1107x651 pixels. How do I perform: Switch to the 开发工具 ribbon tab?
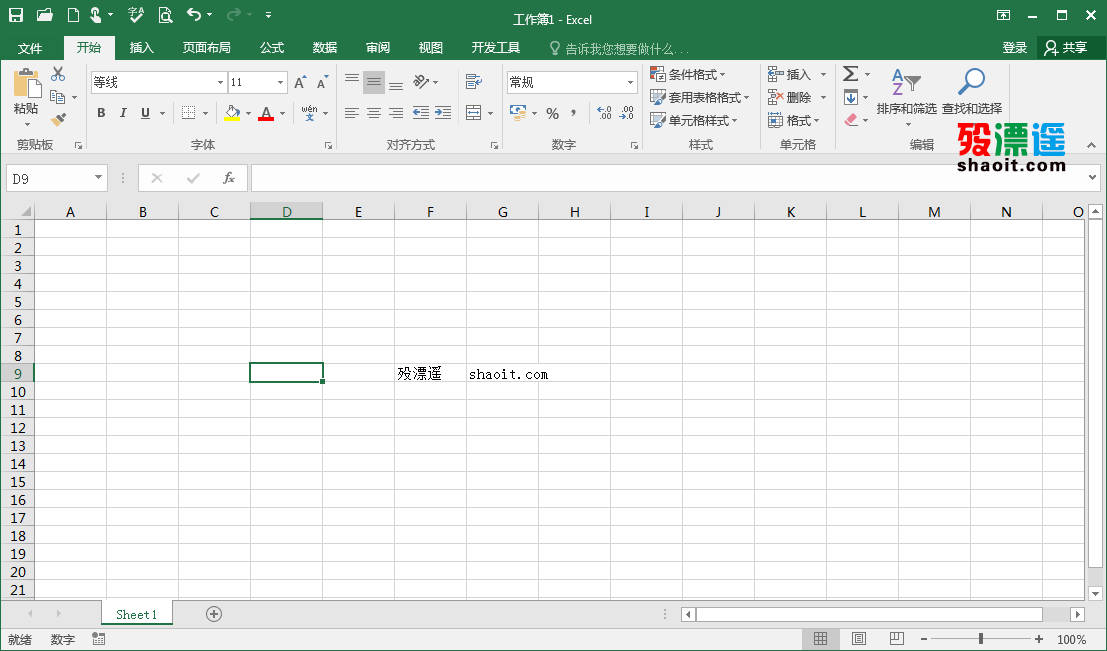[x=496, y=48]
